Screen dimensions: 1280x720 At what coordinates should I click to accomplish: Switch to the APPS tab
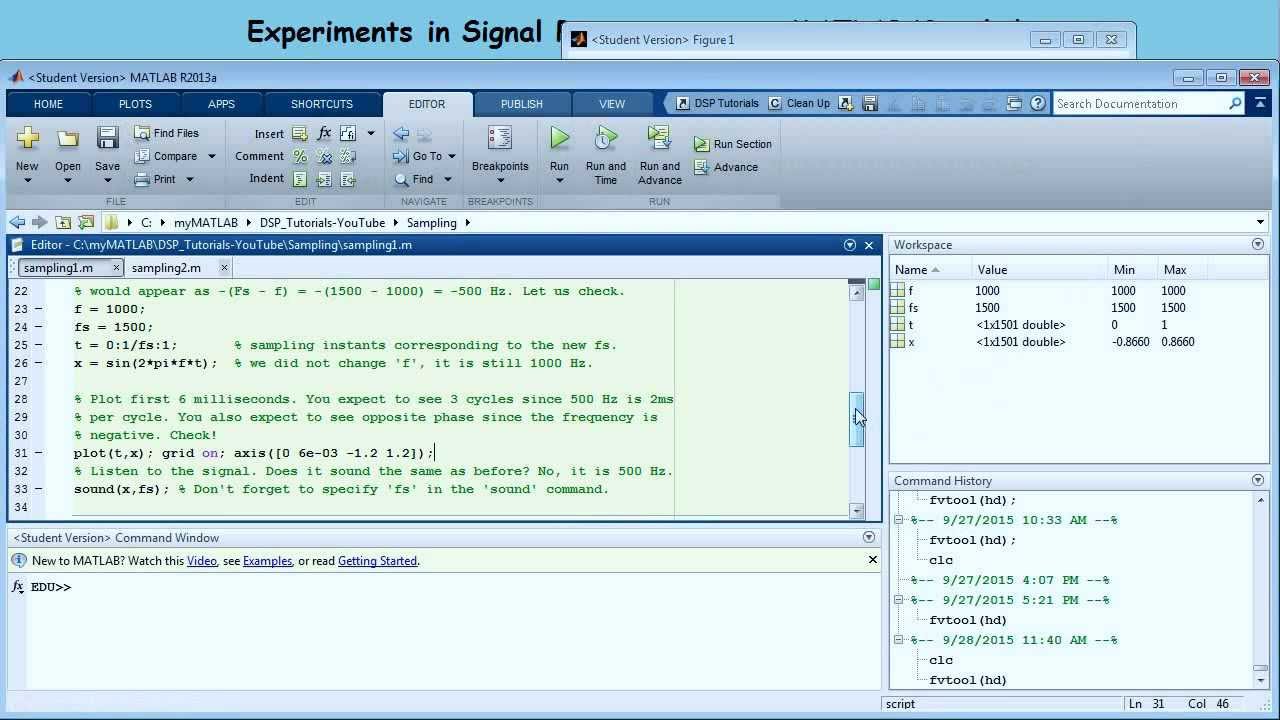click(221, 104)
